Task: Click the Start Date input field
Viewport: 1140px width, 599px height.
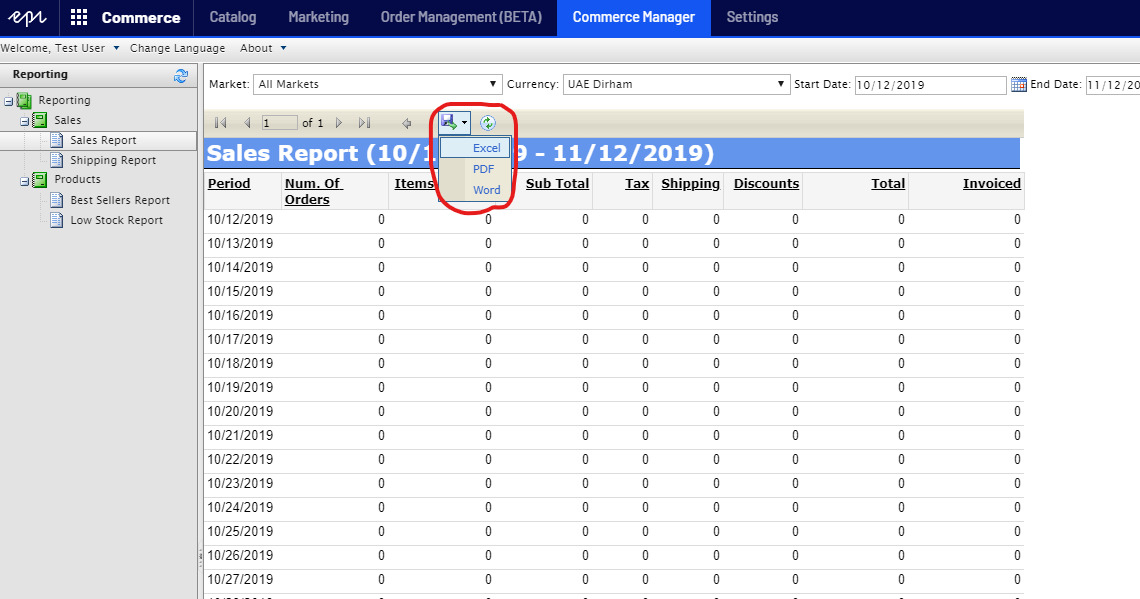Action: 929,85
